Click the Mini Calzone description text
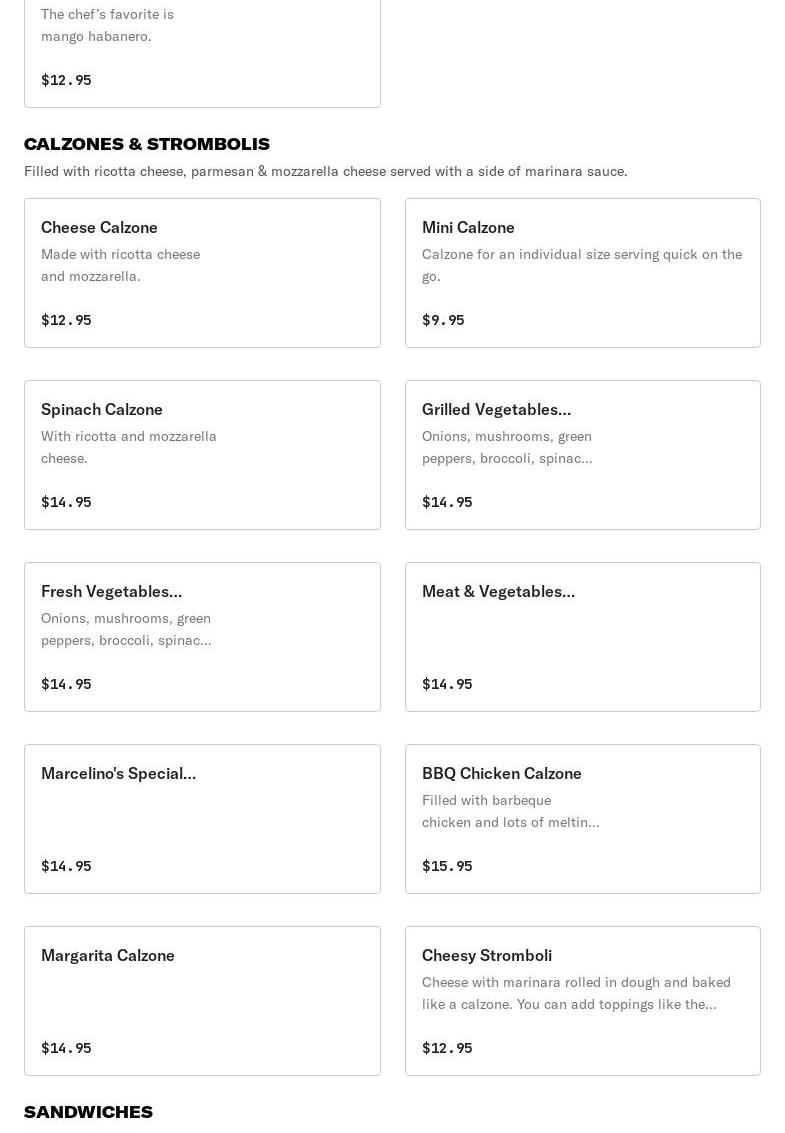The height and width of the screenshot is (1133, 785). 581,265
